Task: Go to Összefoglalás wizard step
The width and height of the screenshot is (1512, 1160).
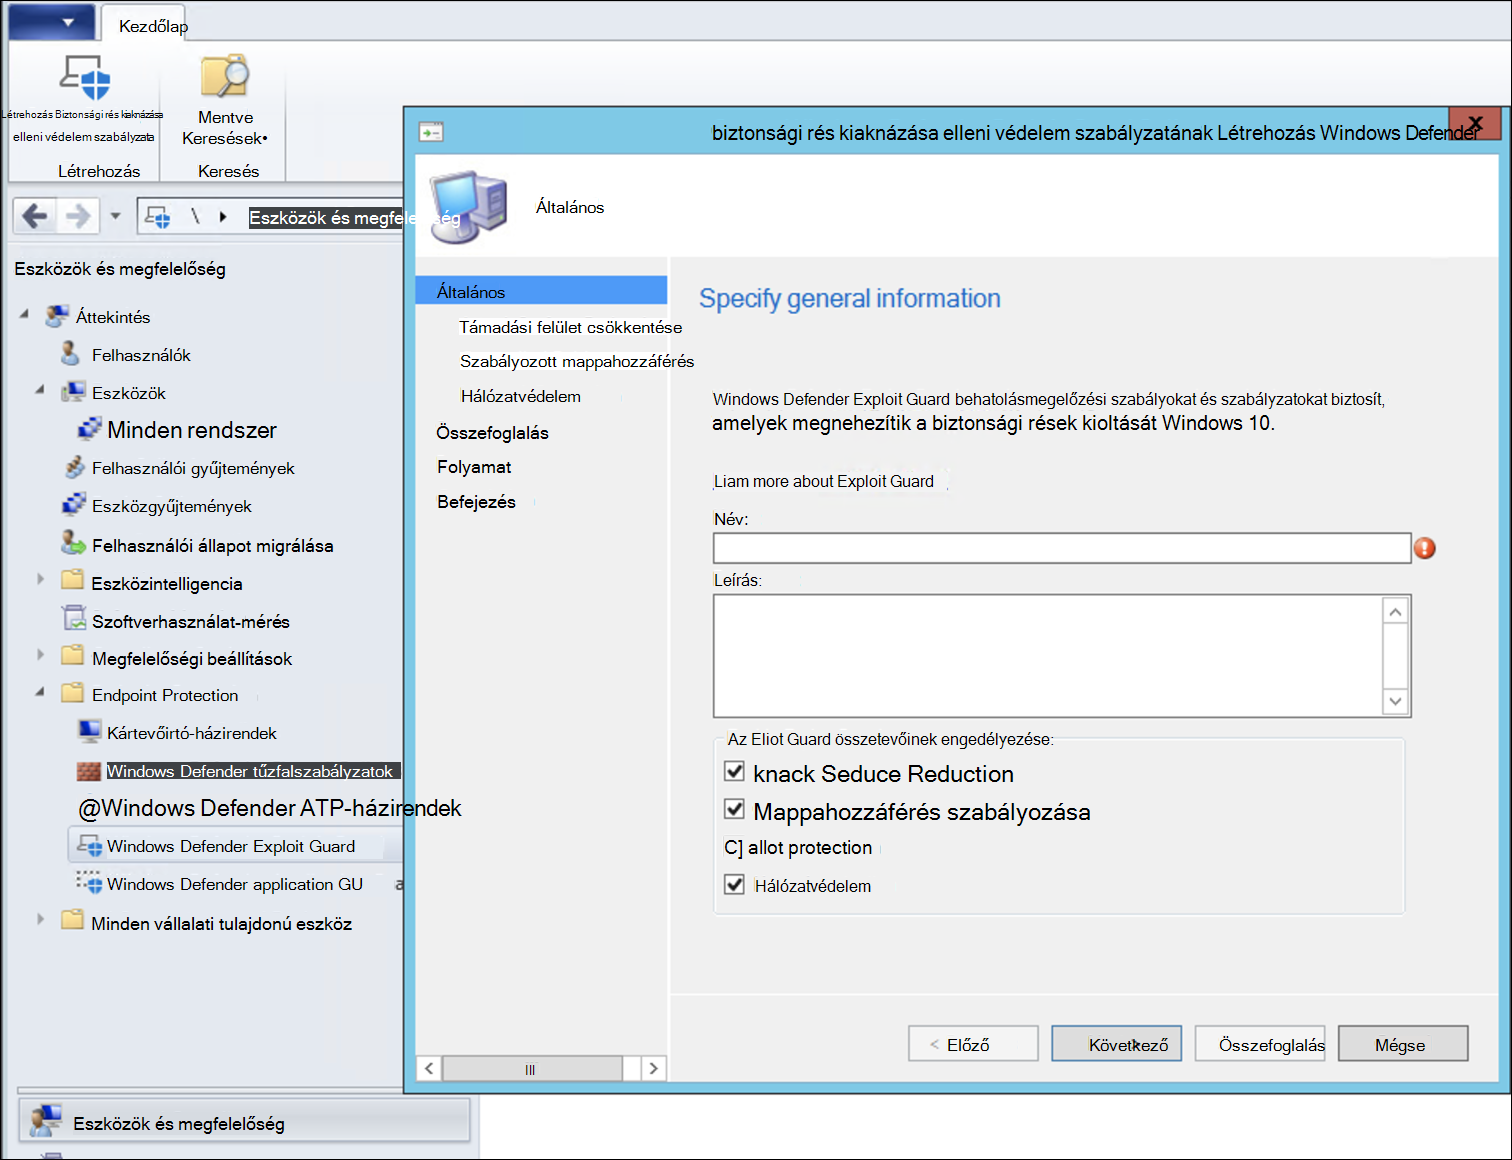Action: coord(492,432)
